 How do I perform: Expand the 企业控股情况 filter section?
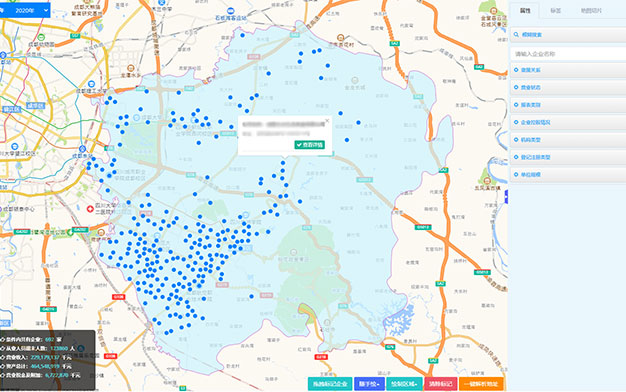coord(568,122)
